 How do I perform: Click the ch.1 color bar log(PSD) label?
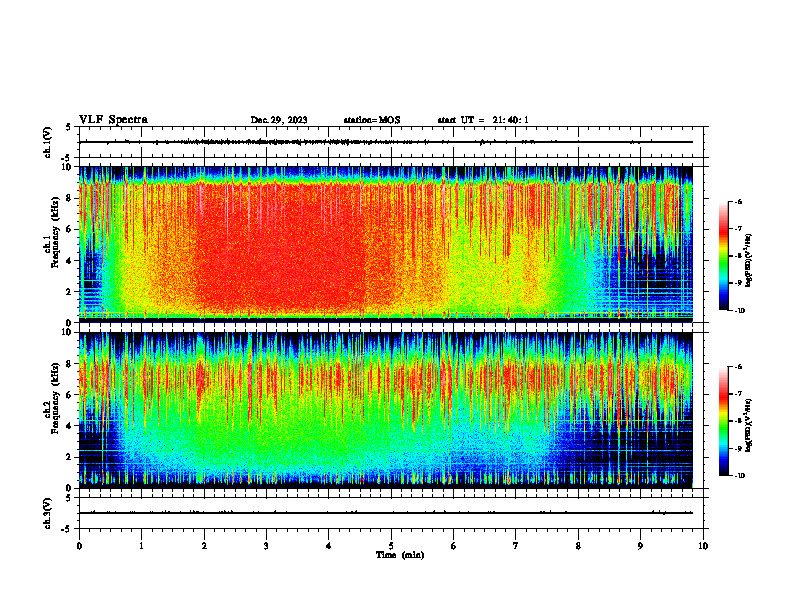coord(748,260)
